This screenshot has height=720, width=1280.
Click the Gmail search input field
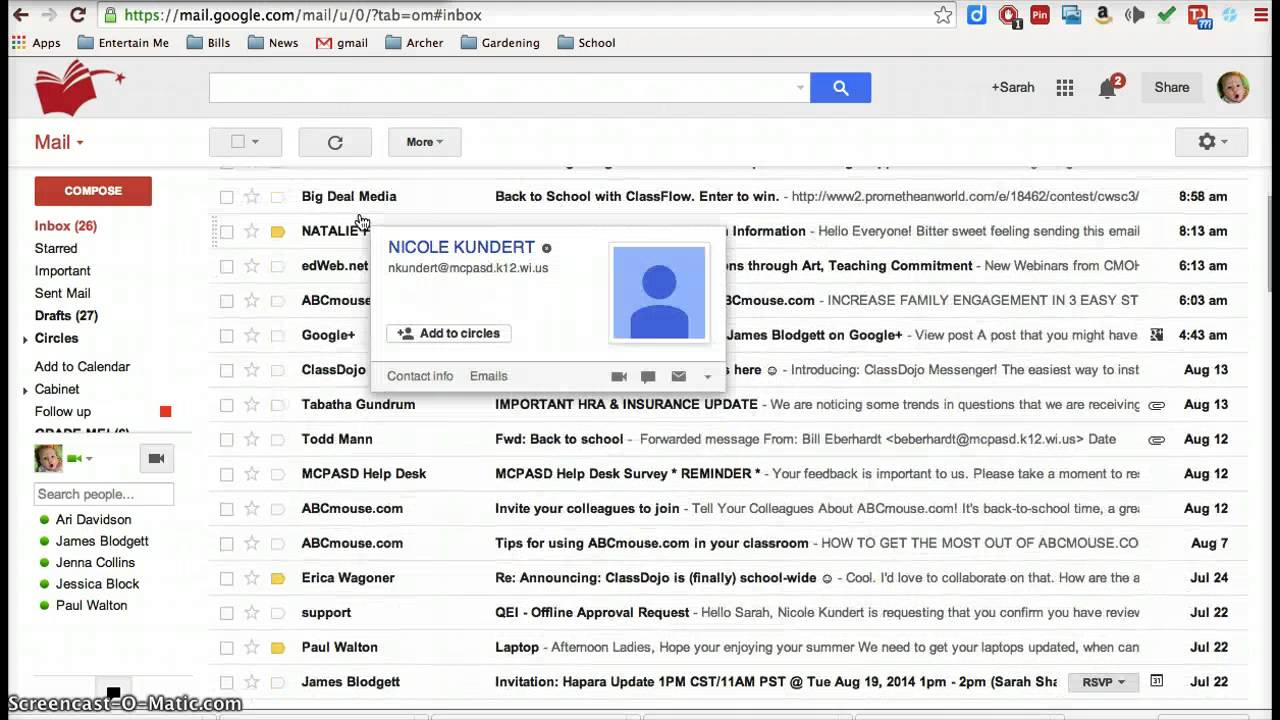click(x=501, y=88)
